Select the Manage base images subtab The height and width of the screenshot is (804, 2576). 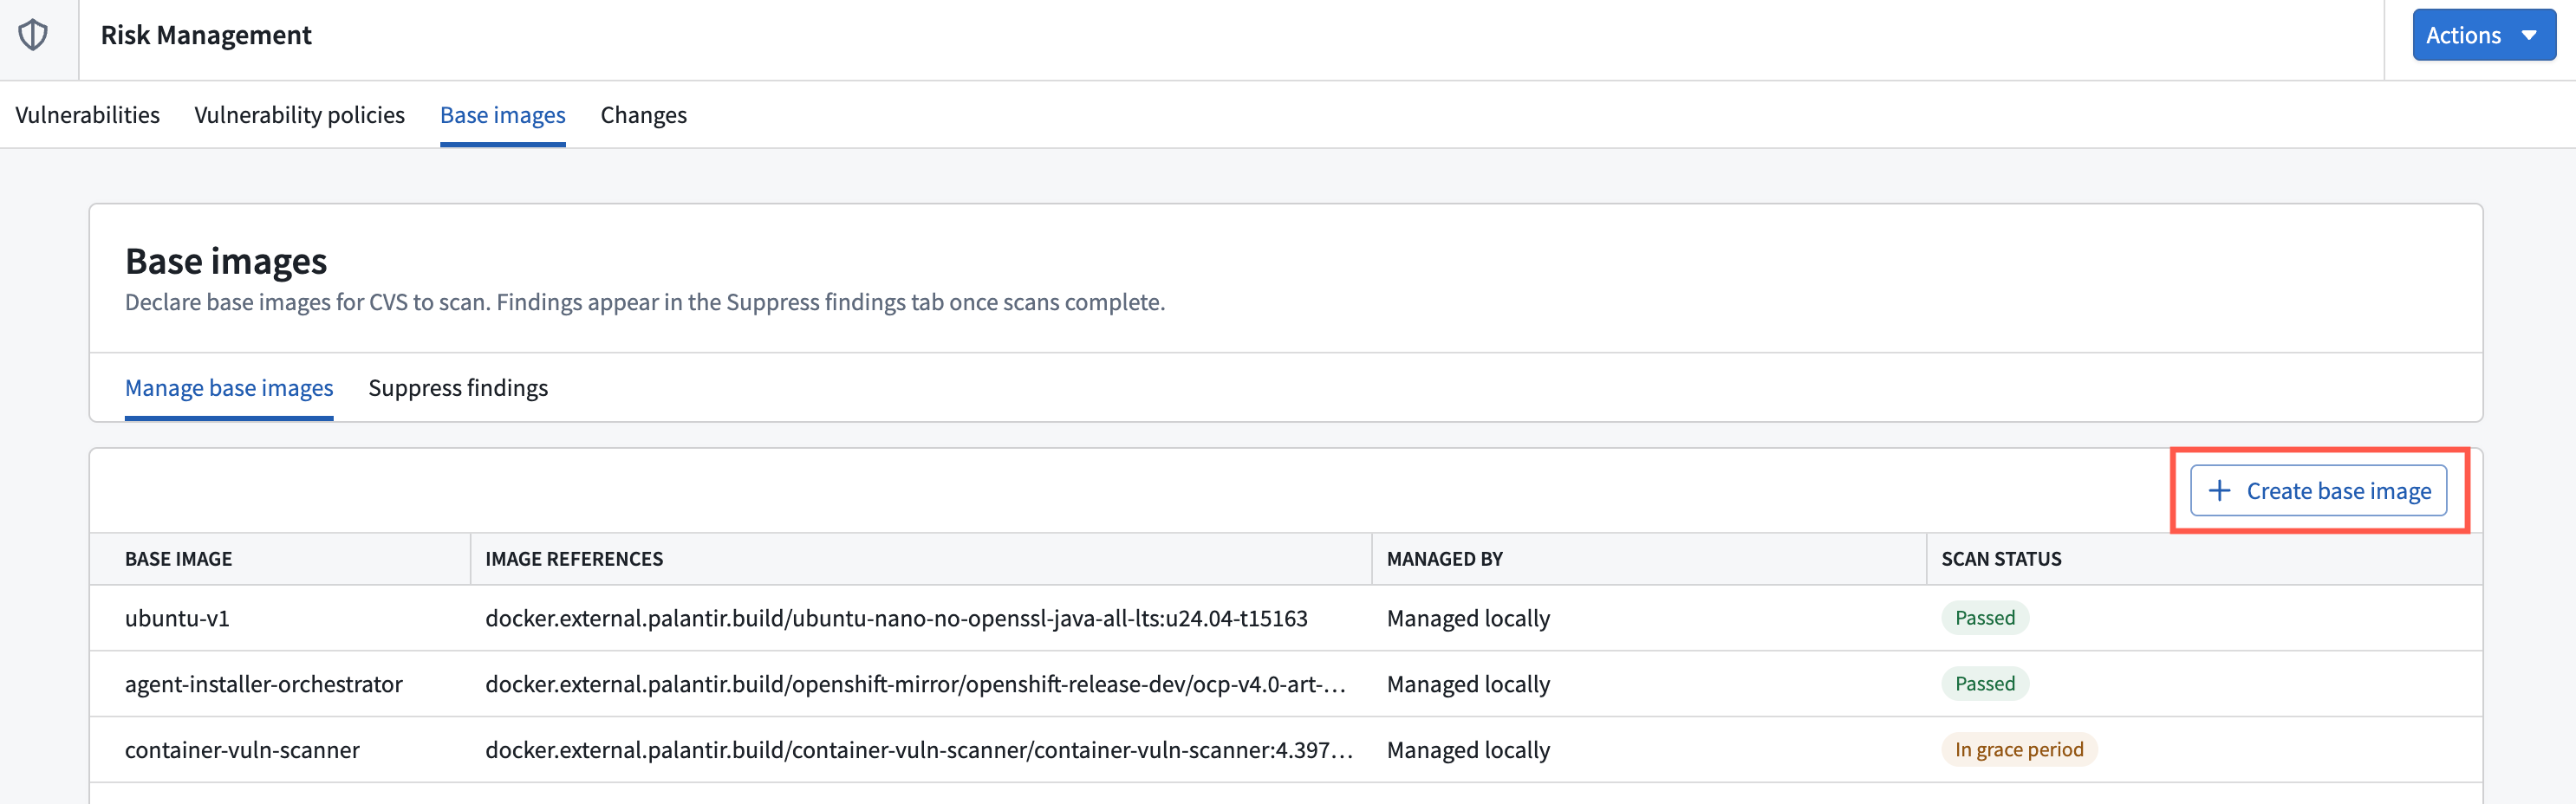point(229,387)
